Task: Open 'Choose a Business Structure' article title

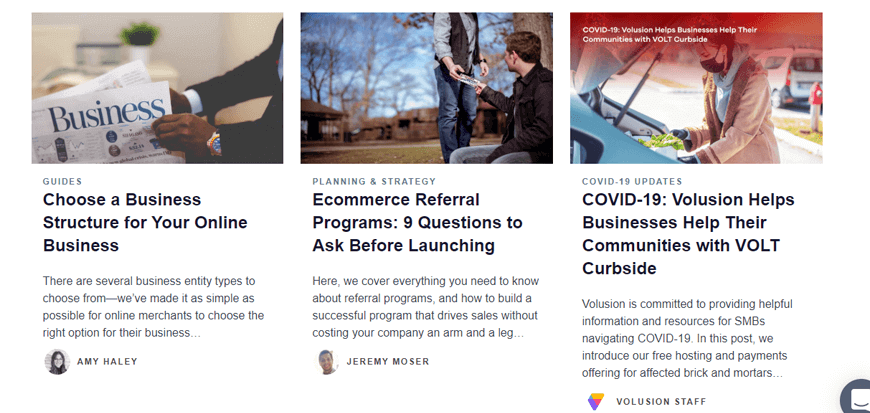Action: (x=145, y=222)
